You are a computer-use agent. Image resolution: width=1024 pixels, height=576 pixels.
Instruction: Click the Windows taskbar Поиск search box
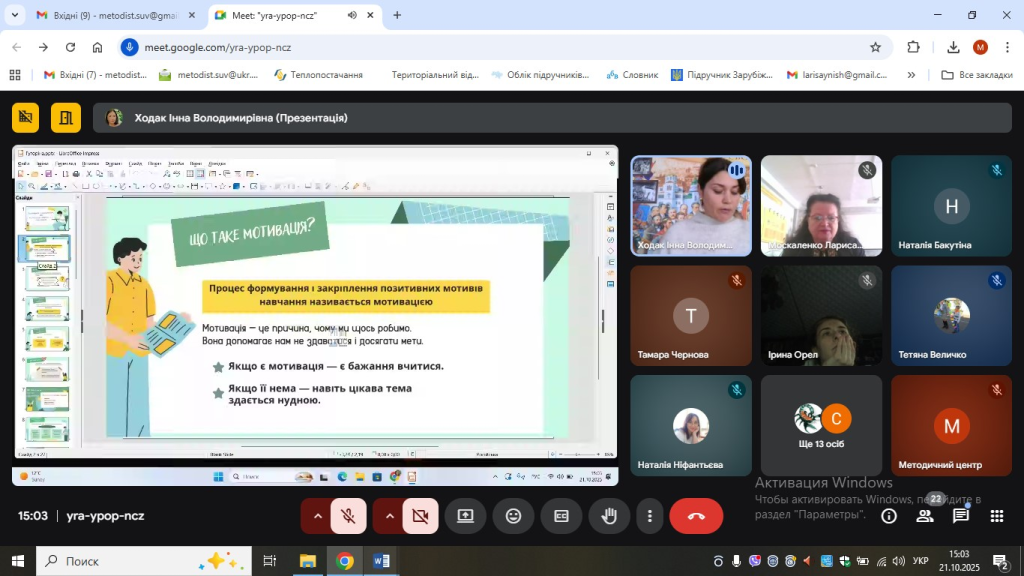pyautogui.click(x=140, y=561)
